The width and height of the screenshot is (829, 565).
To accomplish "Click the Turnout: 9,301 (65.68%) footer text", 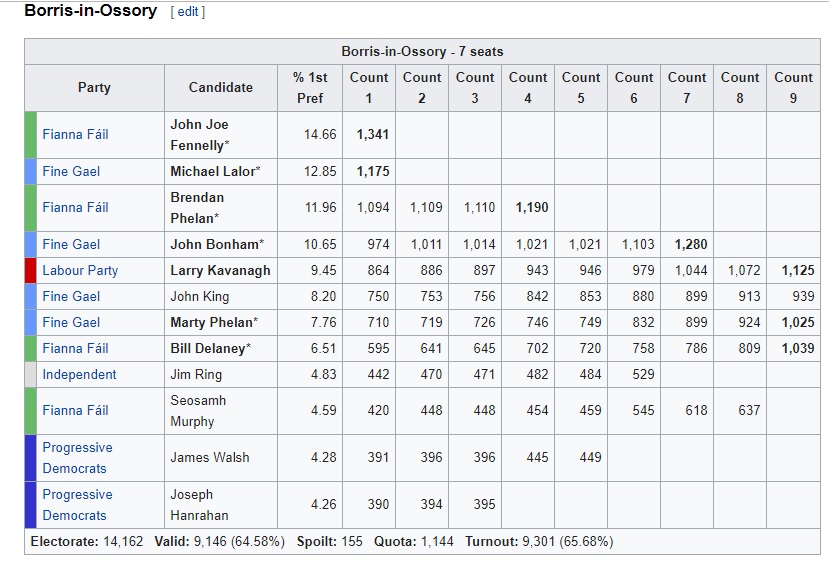I will point(539,542).
